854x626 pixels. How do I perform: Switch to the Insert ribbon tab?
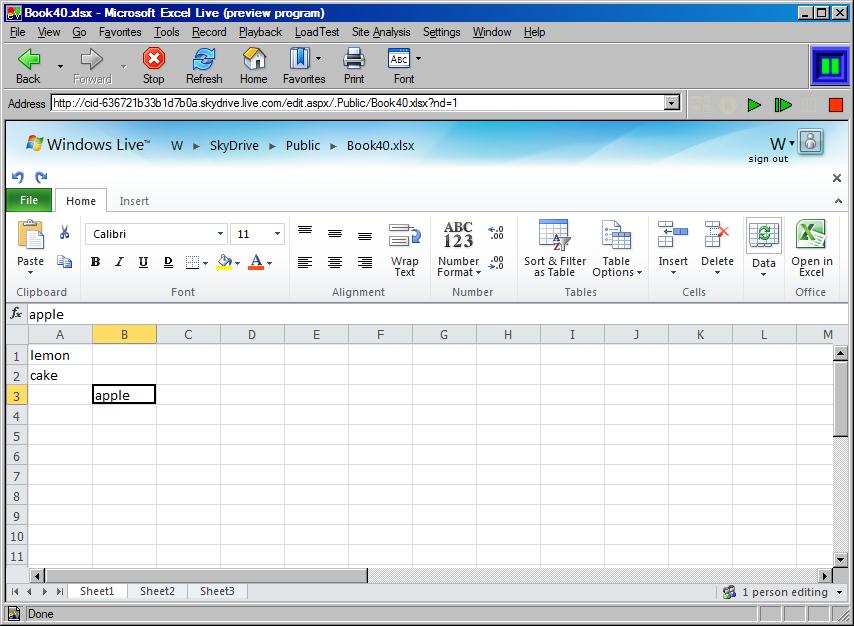pos(134,200)
